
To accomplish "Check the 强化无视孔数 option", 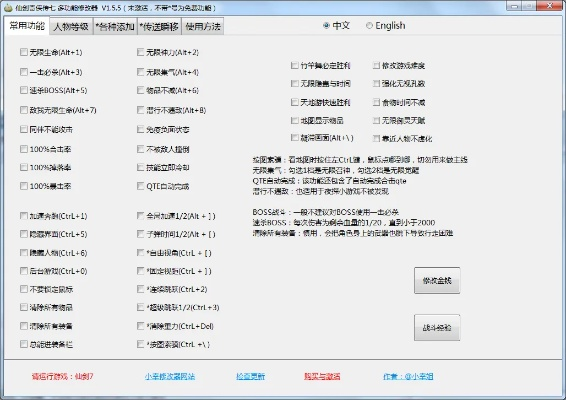I will (x=376, y=83).
